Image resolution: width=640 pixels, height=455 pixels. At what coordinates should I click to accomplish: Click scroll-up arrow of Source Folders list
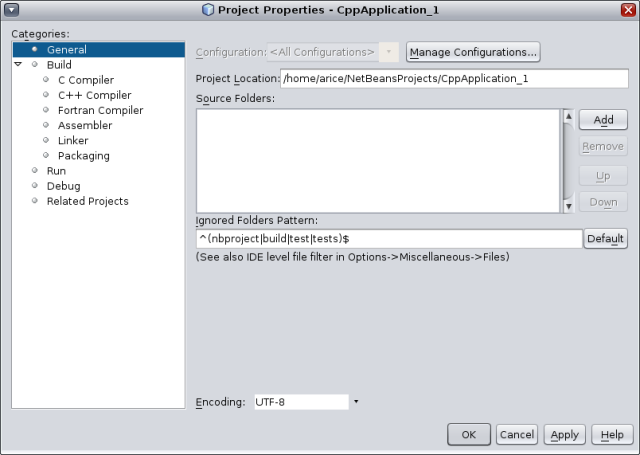coord(568,117)
